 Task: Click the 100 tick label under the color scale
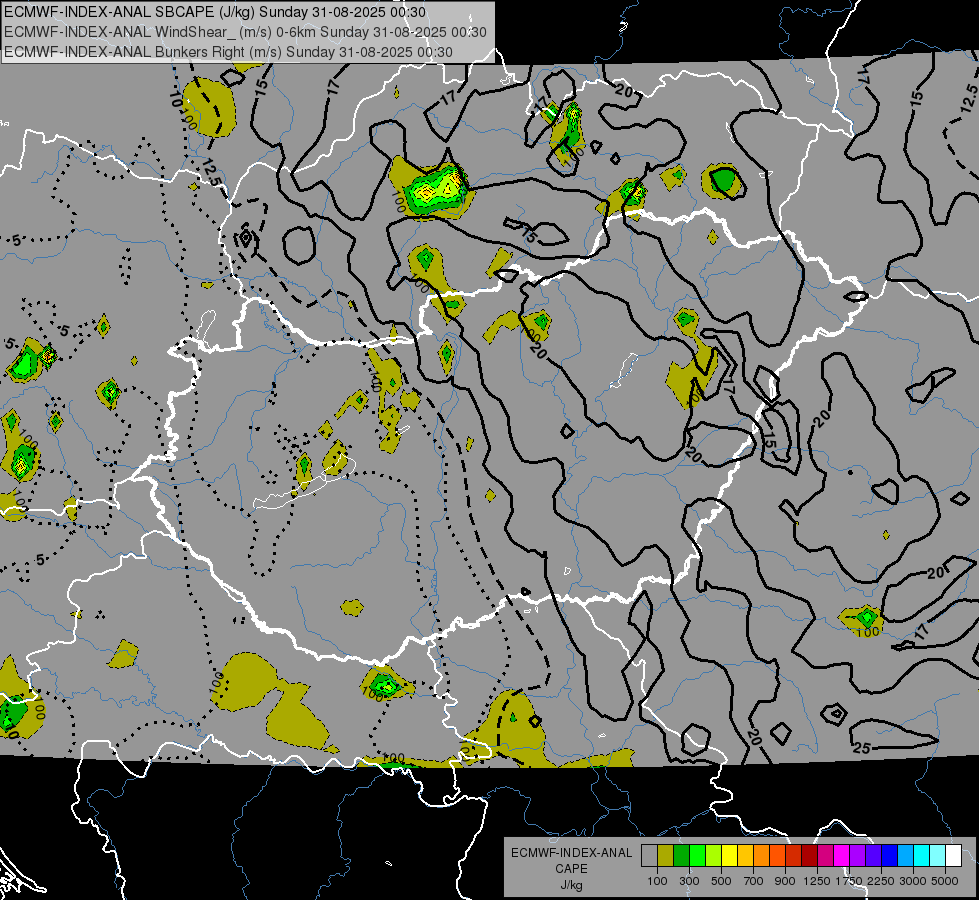coord(657,881)
